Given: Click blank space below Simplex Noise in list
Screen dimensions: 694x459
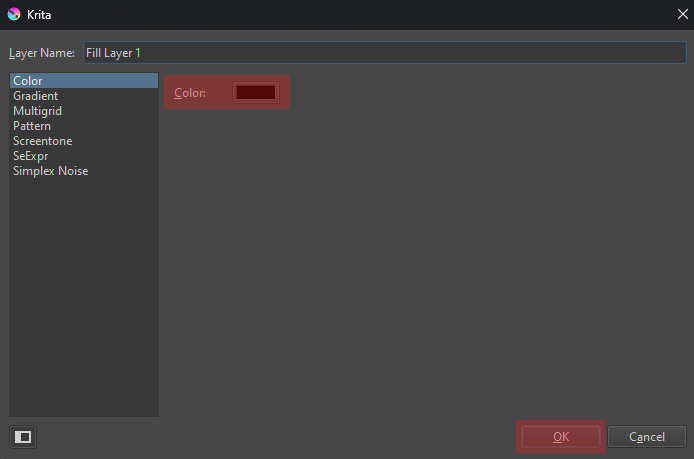Looking at the screenshot, I should click(83, 300).
